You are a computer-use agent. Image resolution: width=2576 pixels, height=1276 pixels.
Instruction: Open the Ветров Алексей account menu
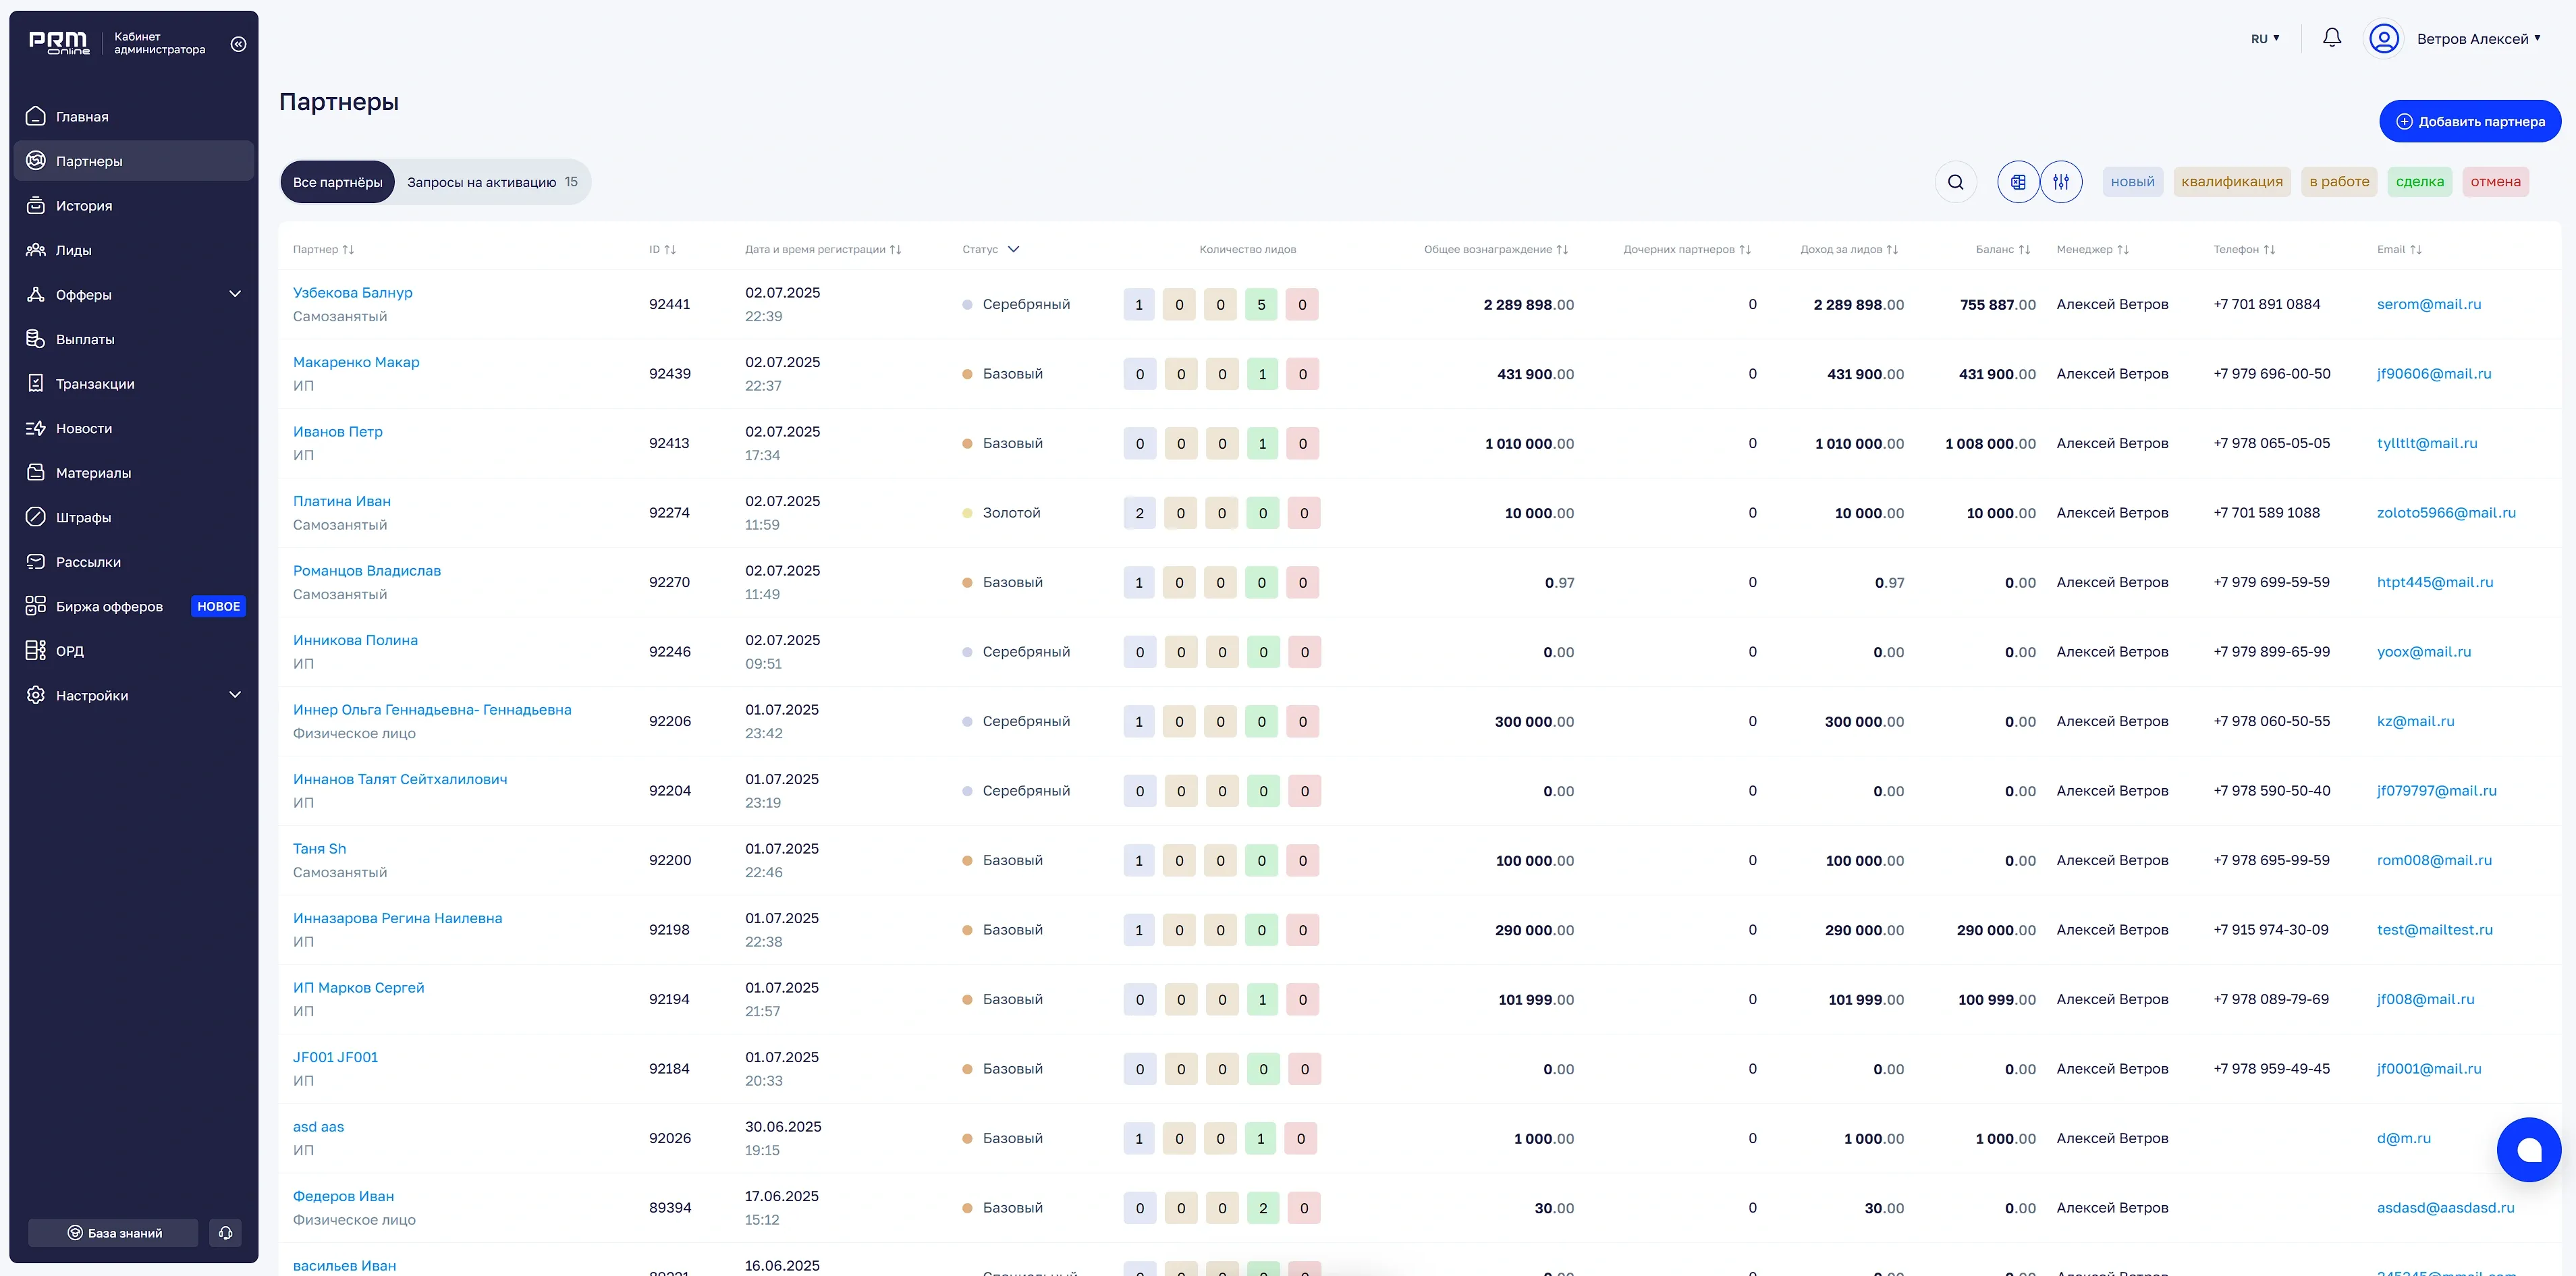click(2478, 38)
